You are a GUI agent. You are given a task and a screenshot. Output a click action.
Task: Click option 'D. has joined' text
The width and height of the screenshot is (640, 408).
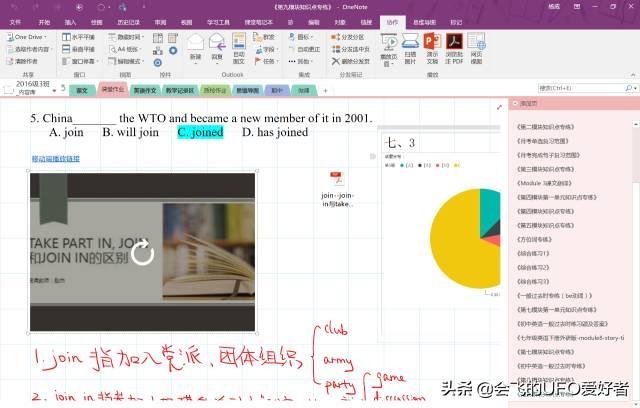pyautogui.click(x=275, y=132)
